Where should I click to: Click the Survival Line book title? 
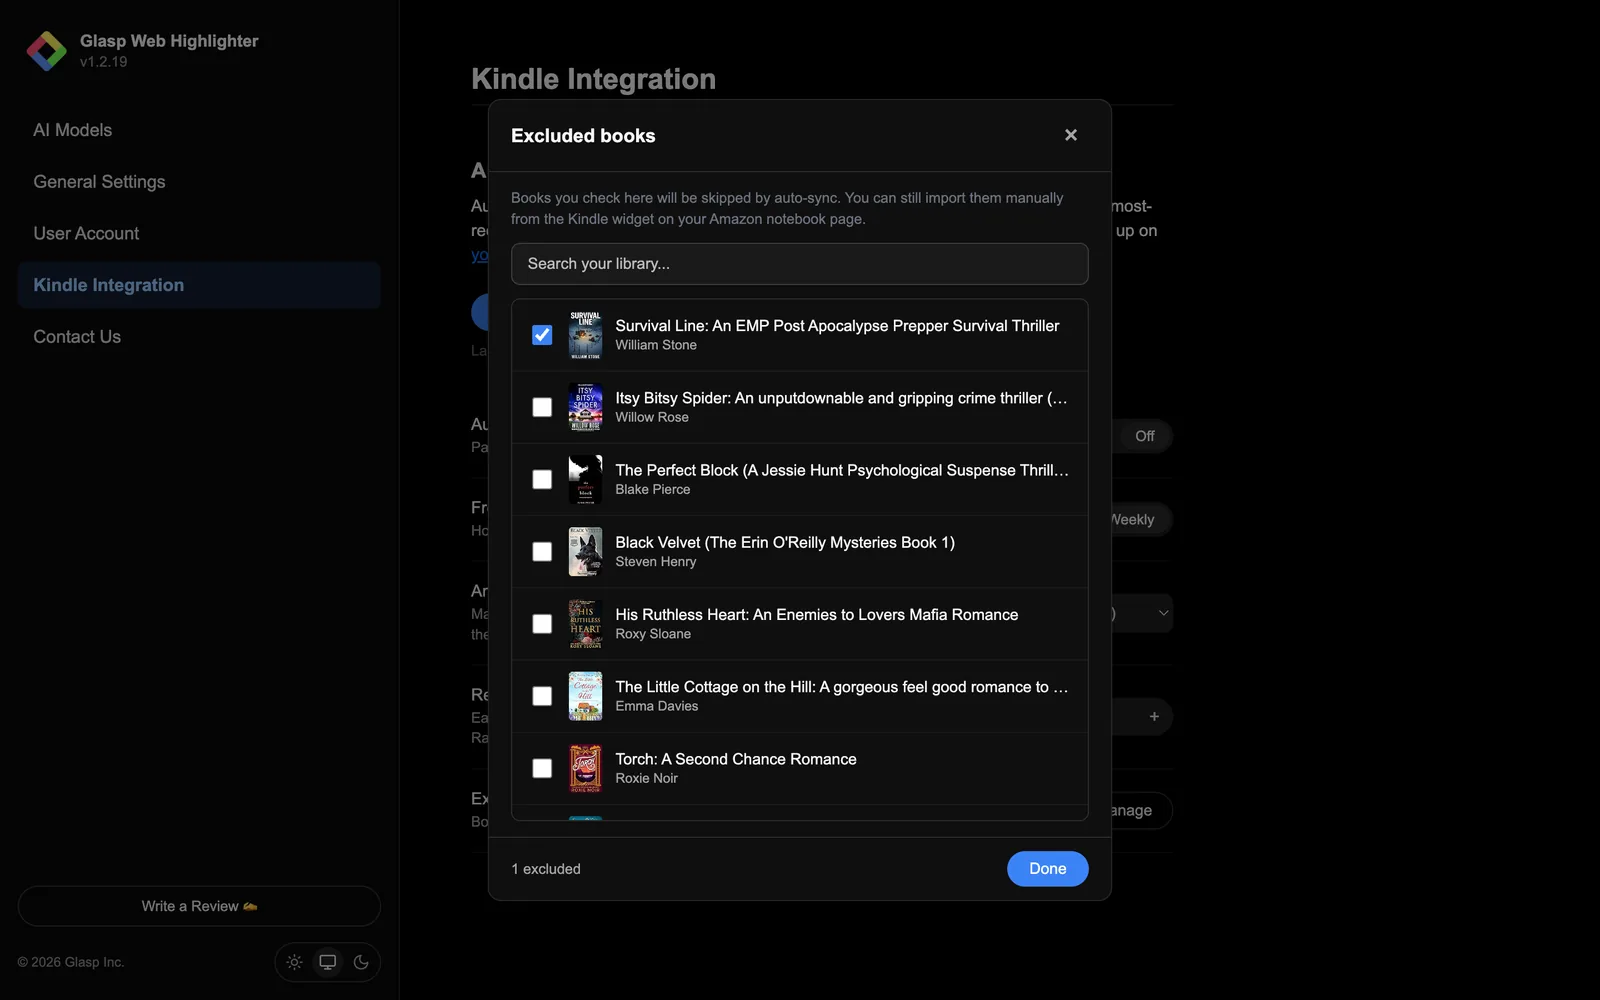(x=837, y=326)
